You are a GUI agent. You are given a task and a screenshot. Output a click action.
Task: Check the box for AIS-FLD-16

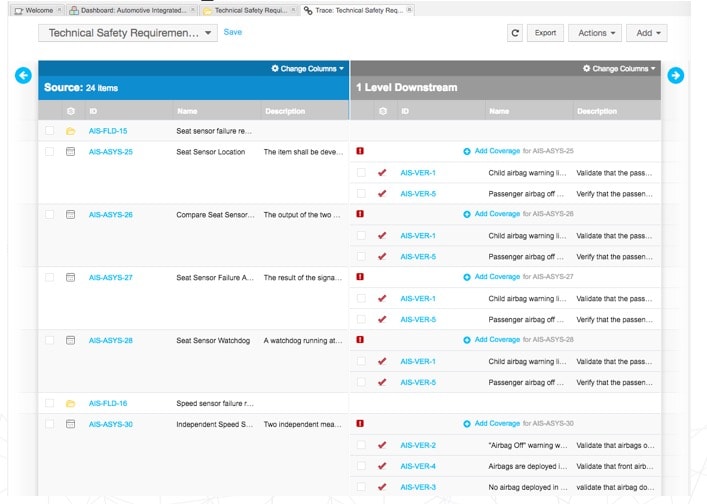pyautogui.click(x=50, y=403)
